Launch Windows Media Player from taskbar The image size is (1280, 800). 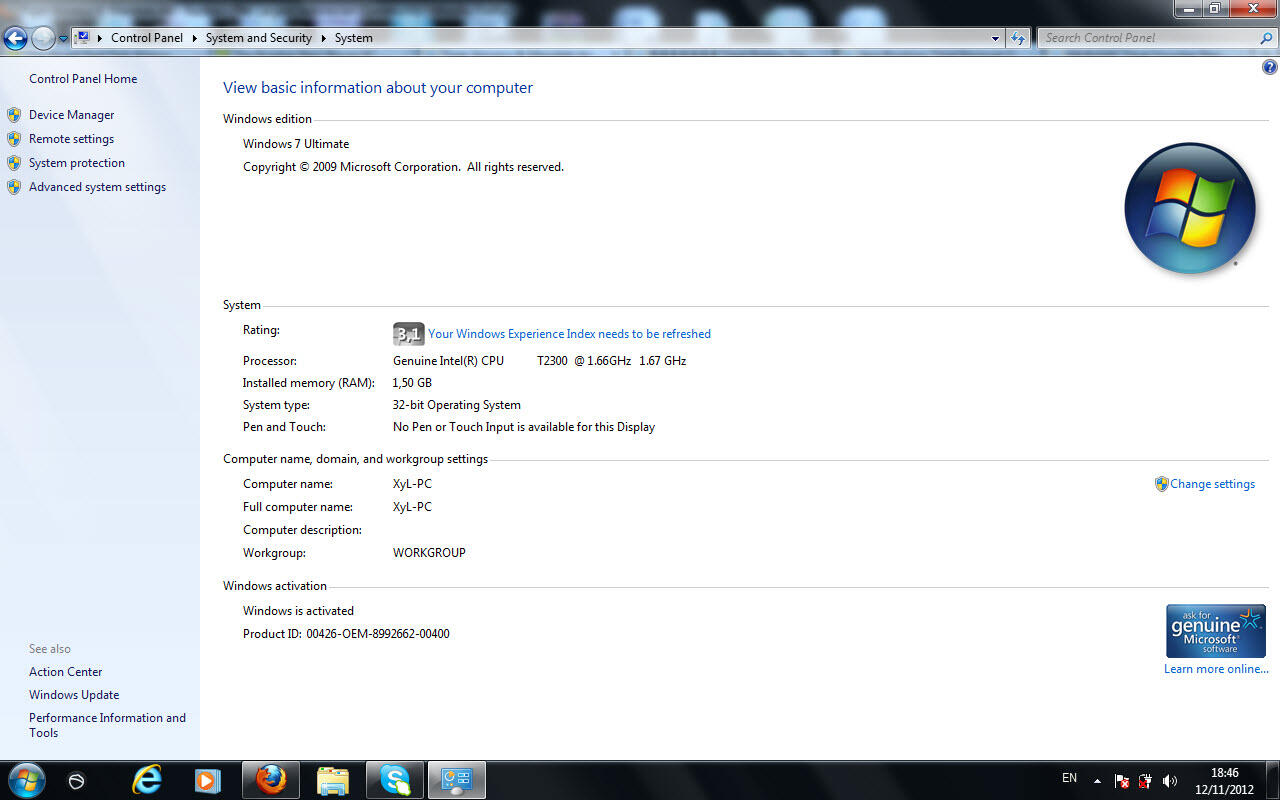[207, 780]
